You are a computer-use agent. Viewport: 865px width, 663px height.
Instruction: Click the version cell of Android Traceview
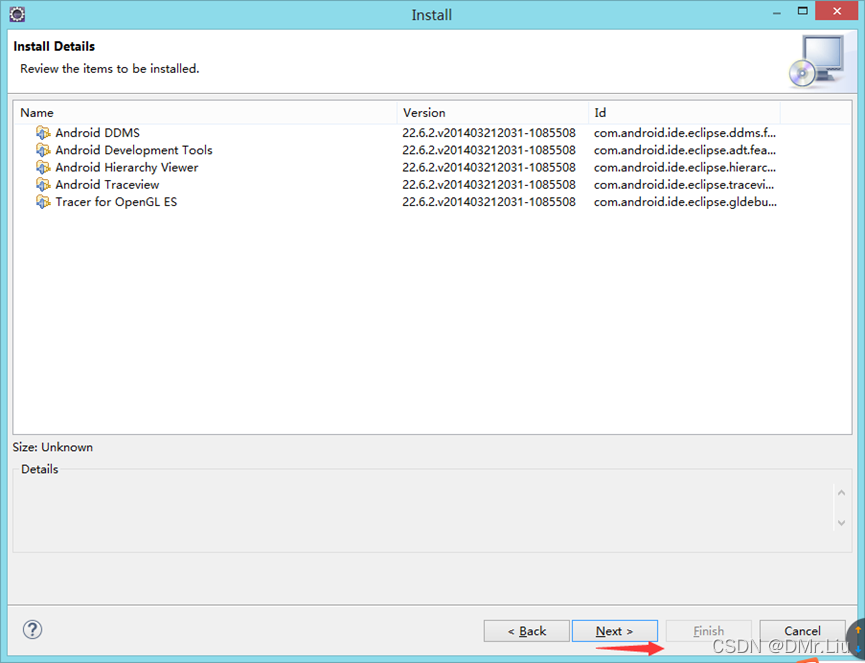[x=489, y=184]
